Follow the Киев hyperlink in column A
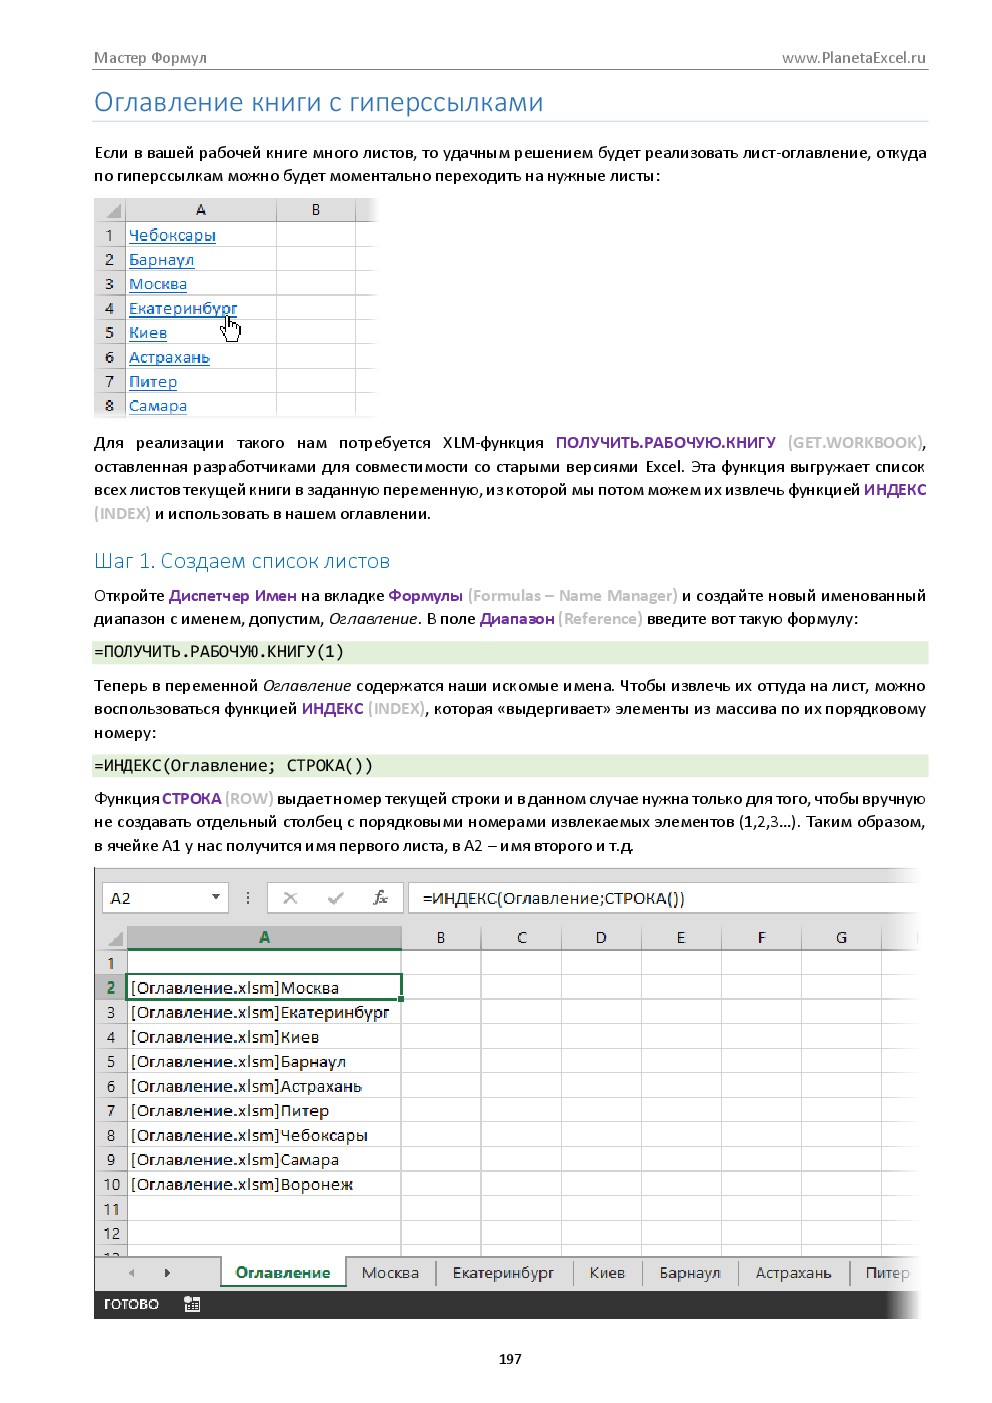The image size is (992, 1403). click(148, 333)
